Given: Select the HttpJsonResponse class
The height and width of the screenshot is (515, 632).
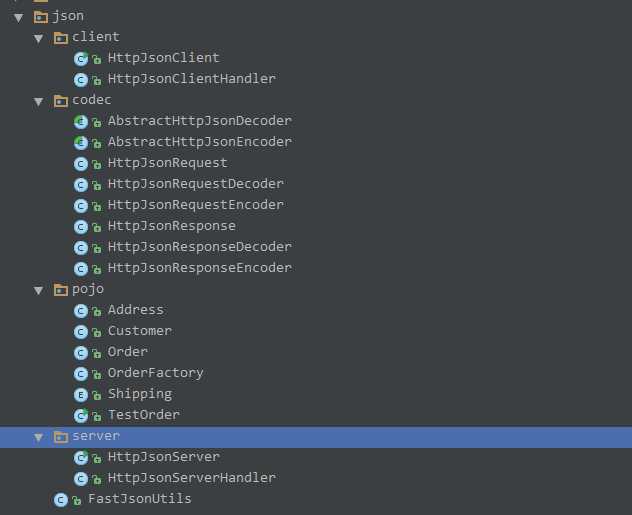Looking at the screenshot, I should (171, 226).
